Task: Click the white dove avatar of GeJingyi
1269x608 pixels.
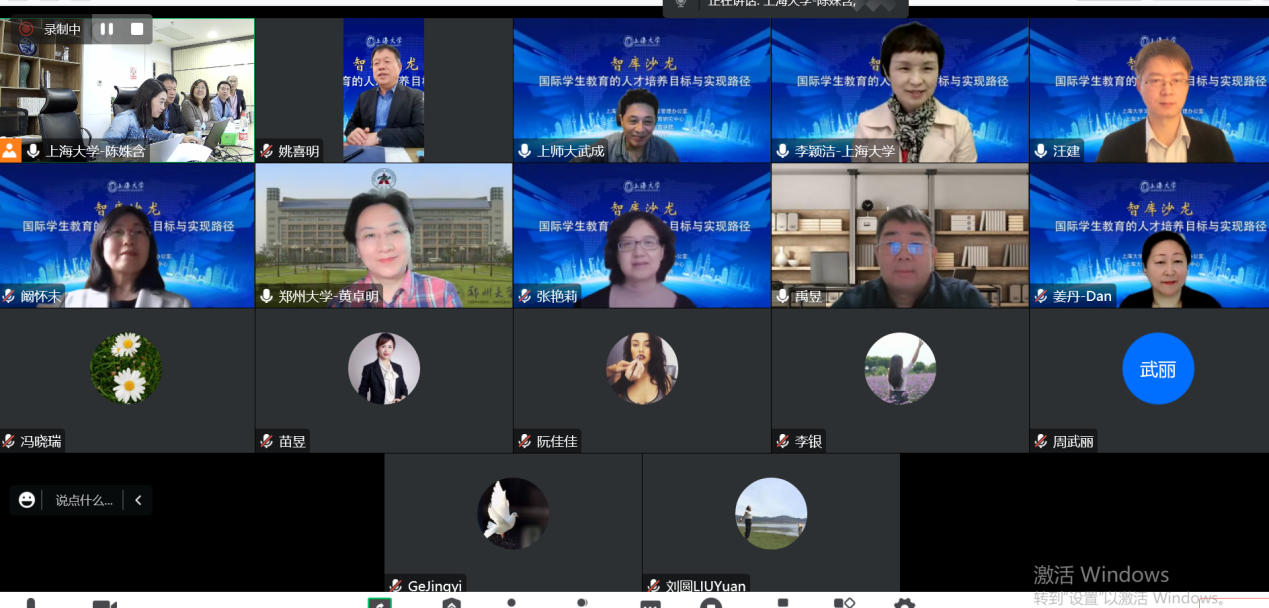Action: pos(512,513)
